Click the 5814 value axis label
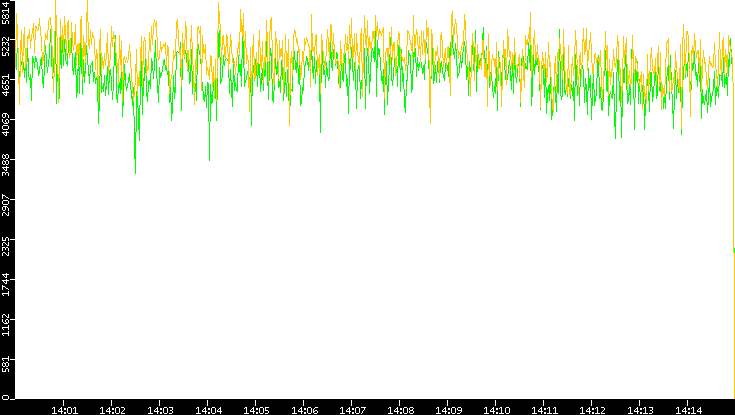Image resolution: width=735 pixels, height=415 pixels. (x=6, y=12)
